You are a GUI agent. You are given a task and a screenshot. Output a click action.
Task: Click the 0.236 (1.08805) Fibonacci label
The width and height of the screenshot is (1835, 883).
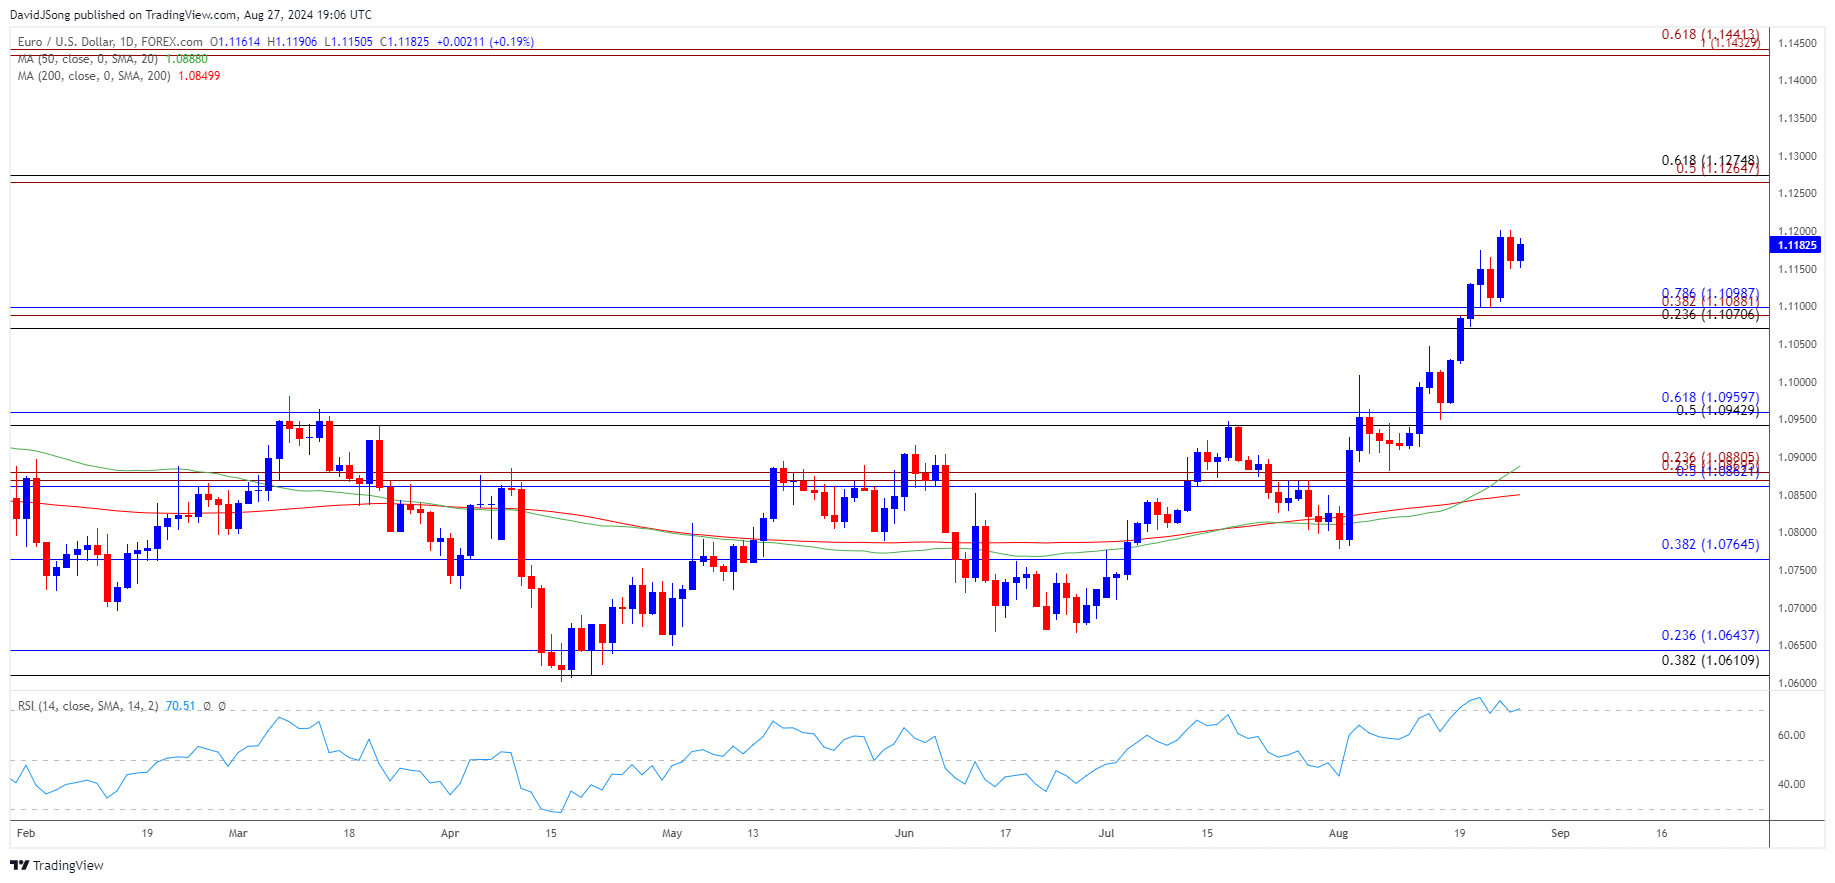click(x=1710, y=458)
